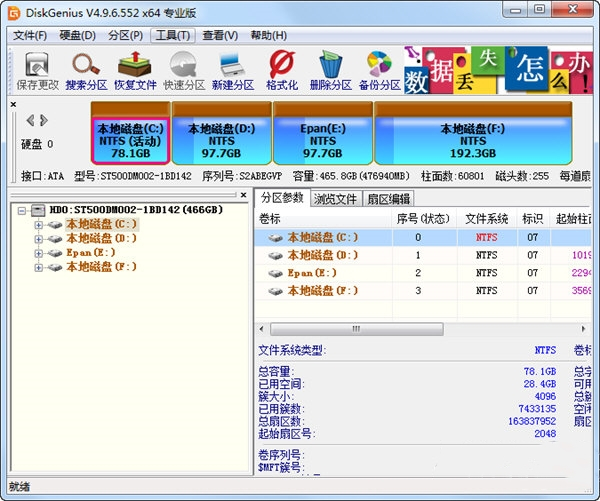Image resolution: width=600 pixels, height=501 pixels.
Task: Click the 文件系统 column header
Action: [487, 218]
